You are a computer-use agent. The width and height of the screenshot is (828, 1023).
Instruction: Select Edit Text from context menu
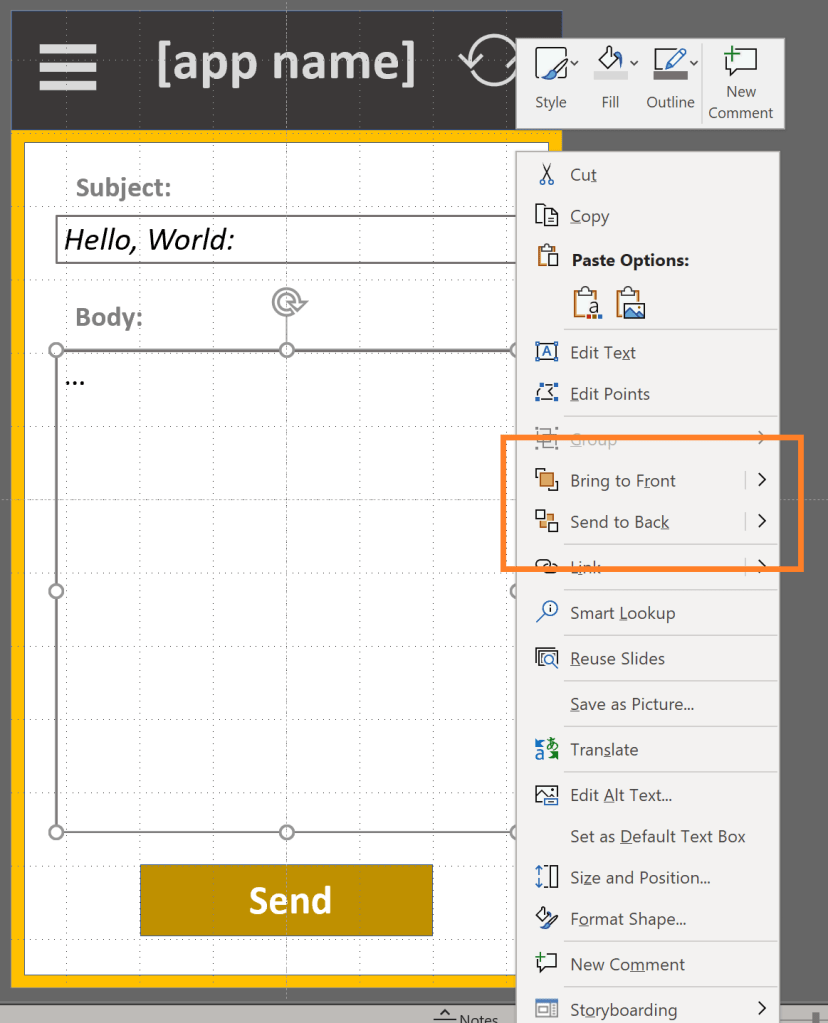click(x=603, y=352)
